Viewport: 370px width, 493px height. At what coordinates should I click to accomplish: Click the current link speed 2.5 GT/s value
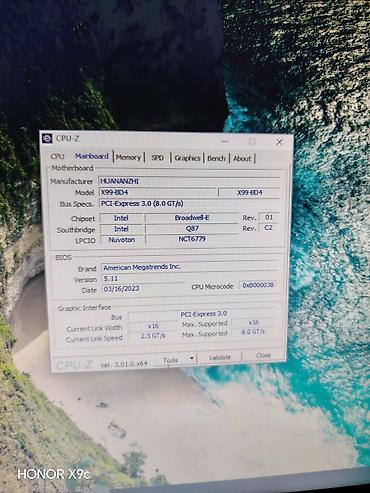coord(153,336)
